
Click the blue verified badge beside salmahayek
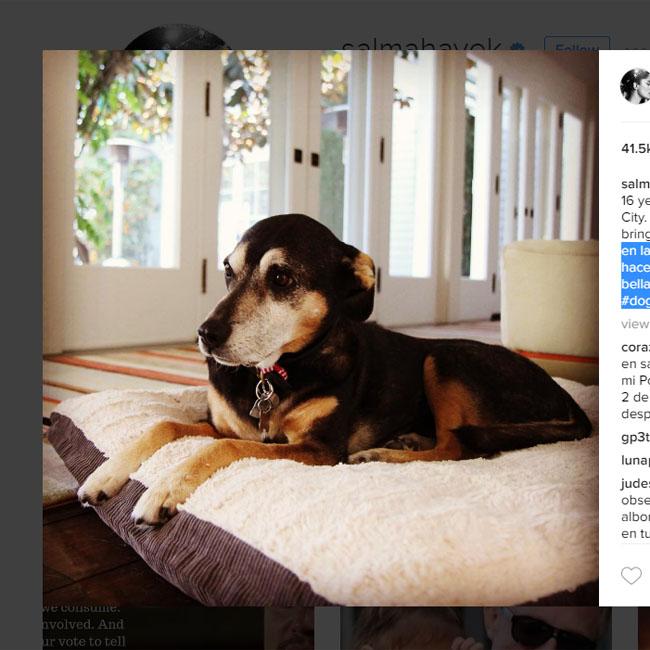[x=517, y=47]
